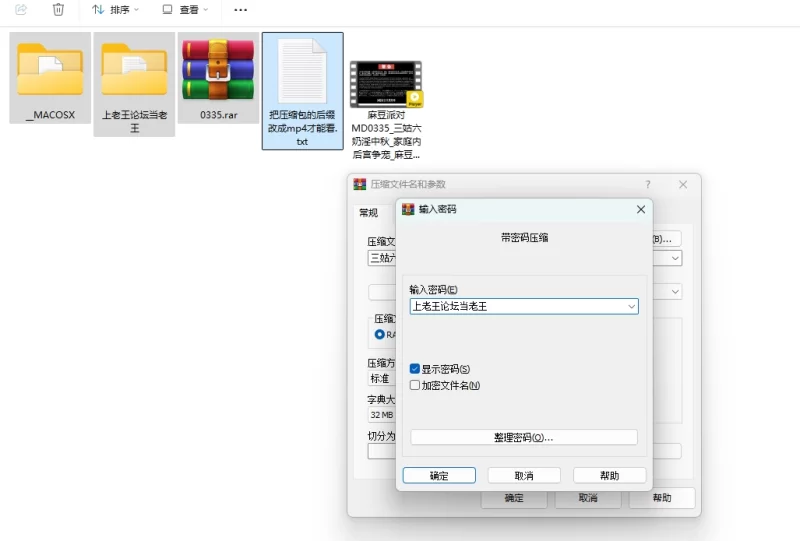Select the 上老王论坛当老王 folder
The height and width of the screenshot is (541, 800).
pos(134,84)
